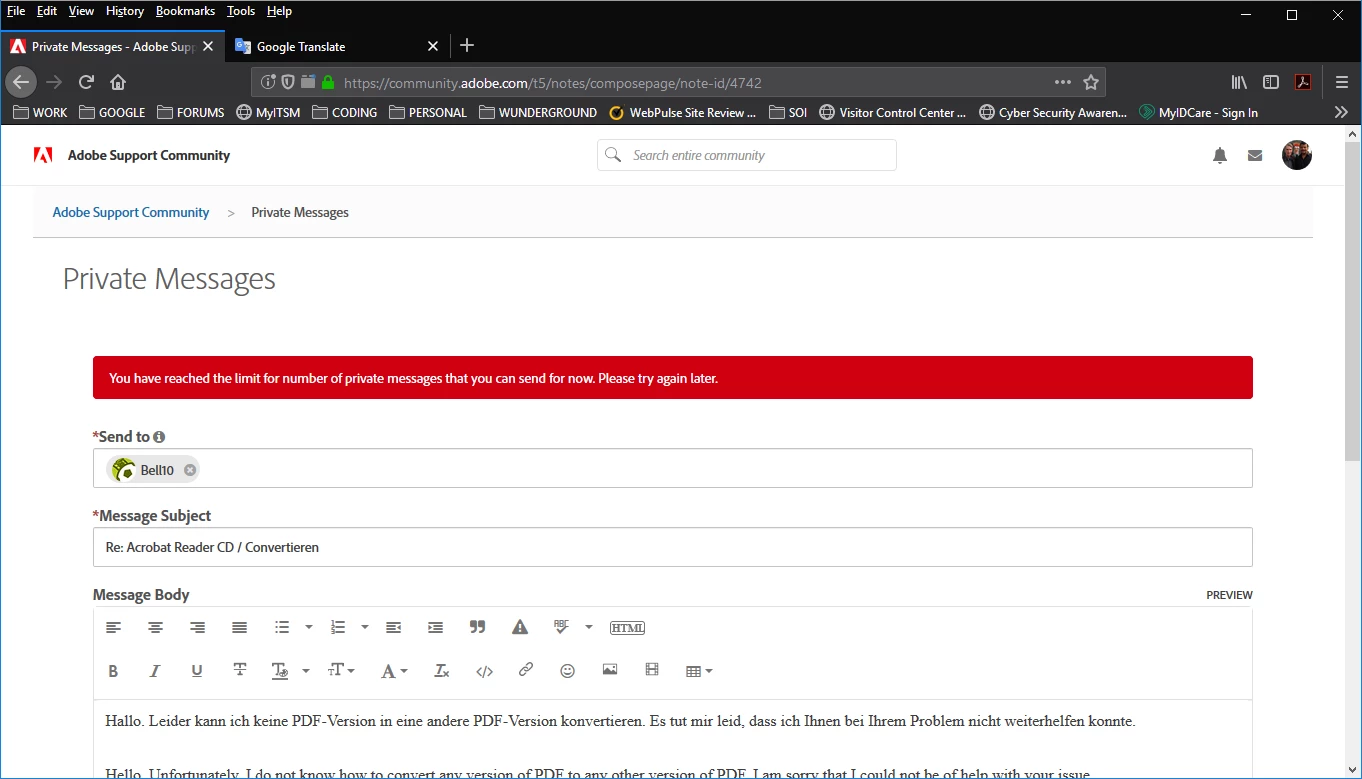Edit the Message Subject field
Viewport: 1362px width, 779px height.
(672, 547)
